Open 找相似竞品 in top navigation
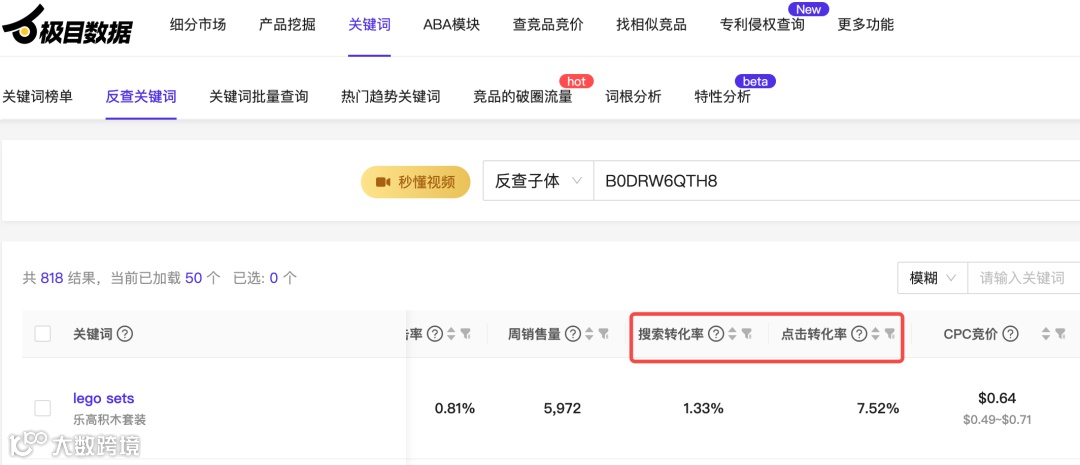The image size is (1080, 465). 651,25
